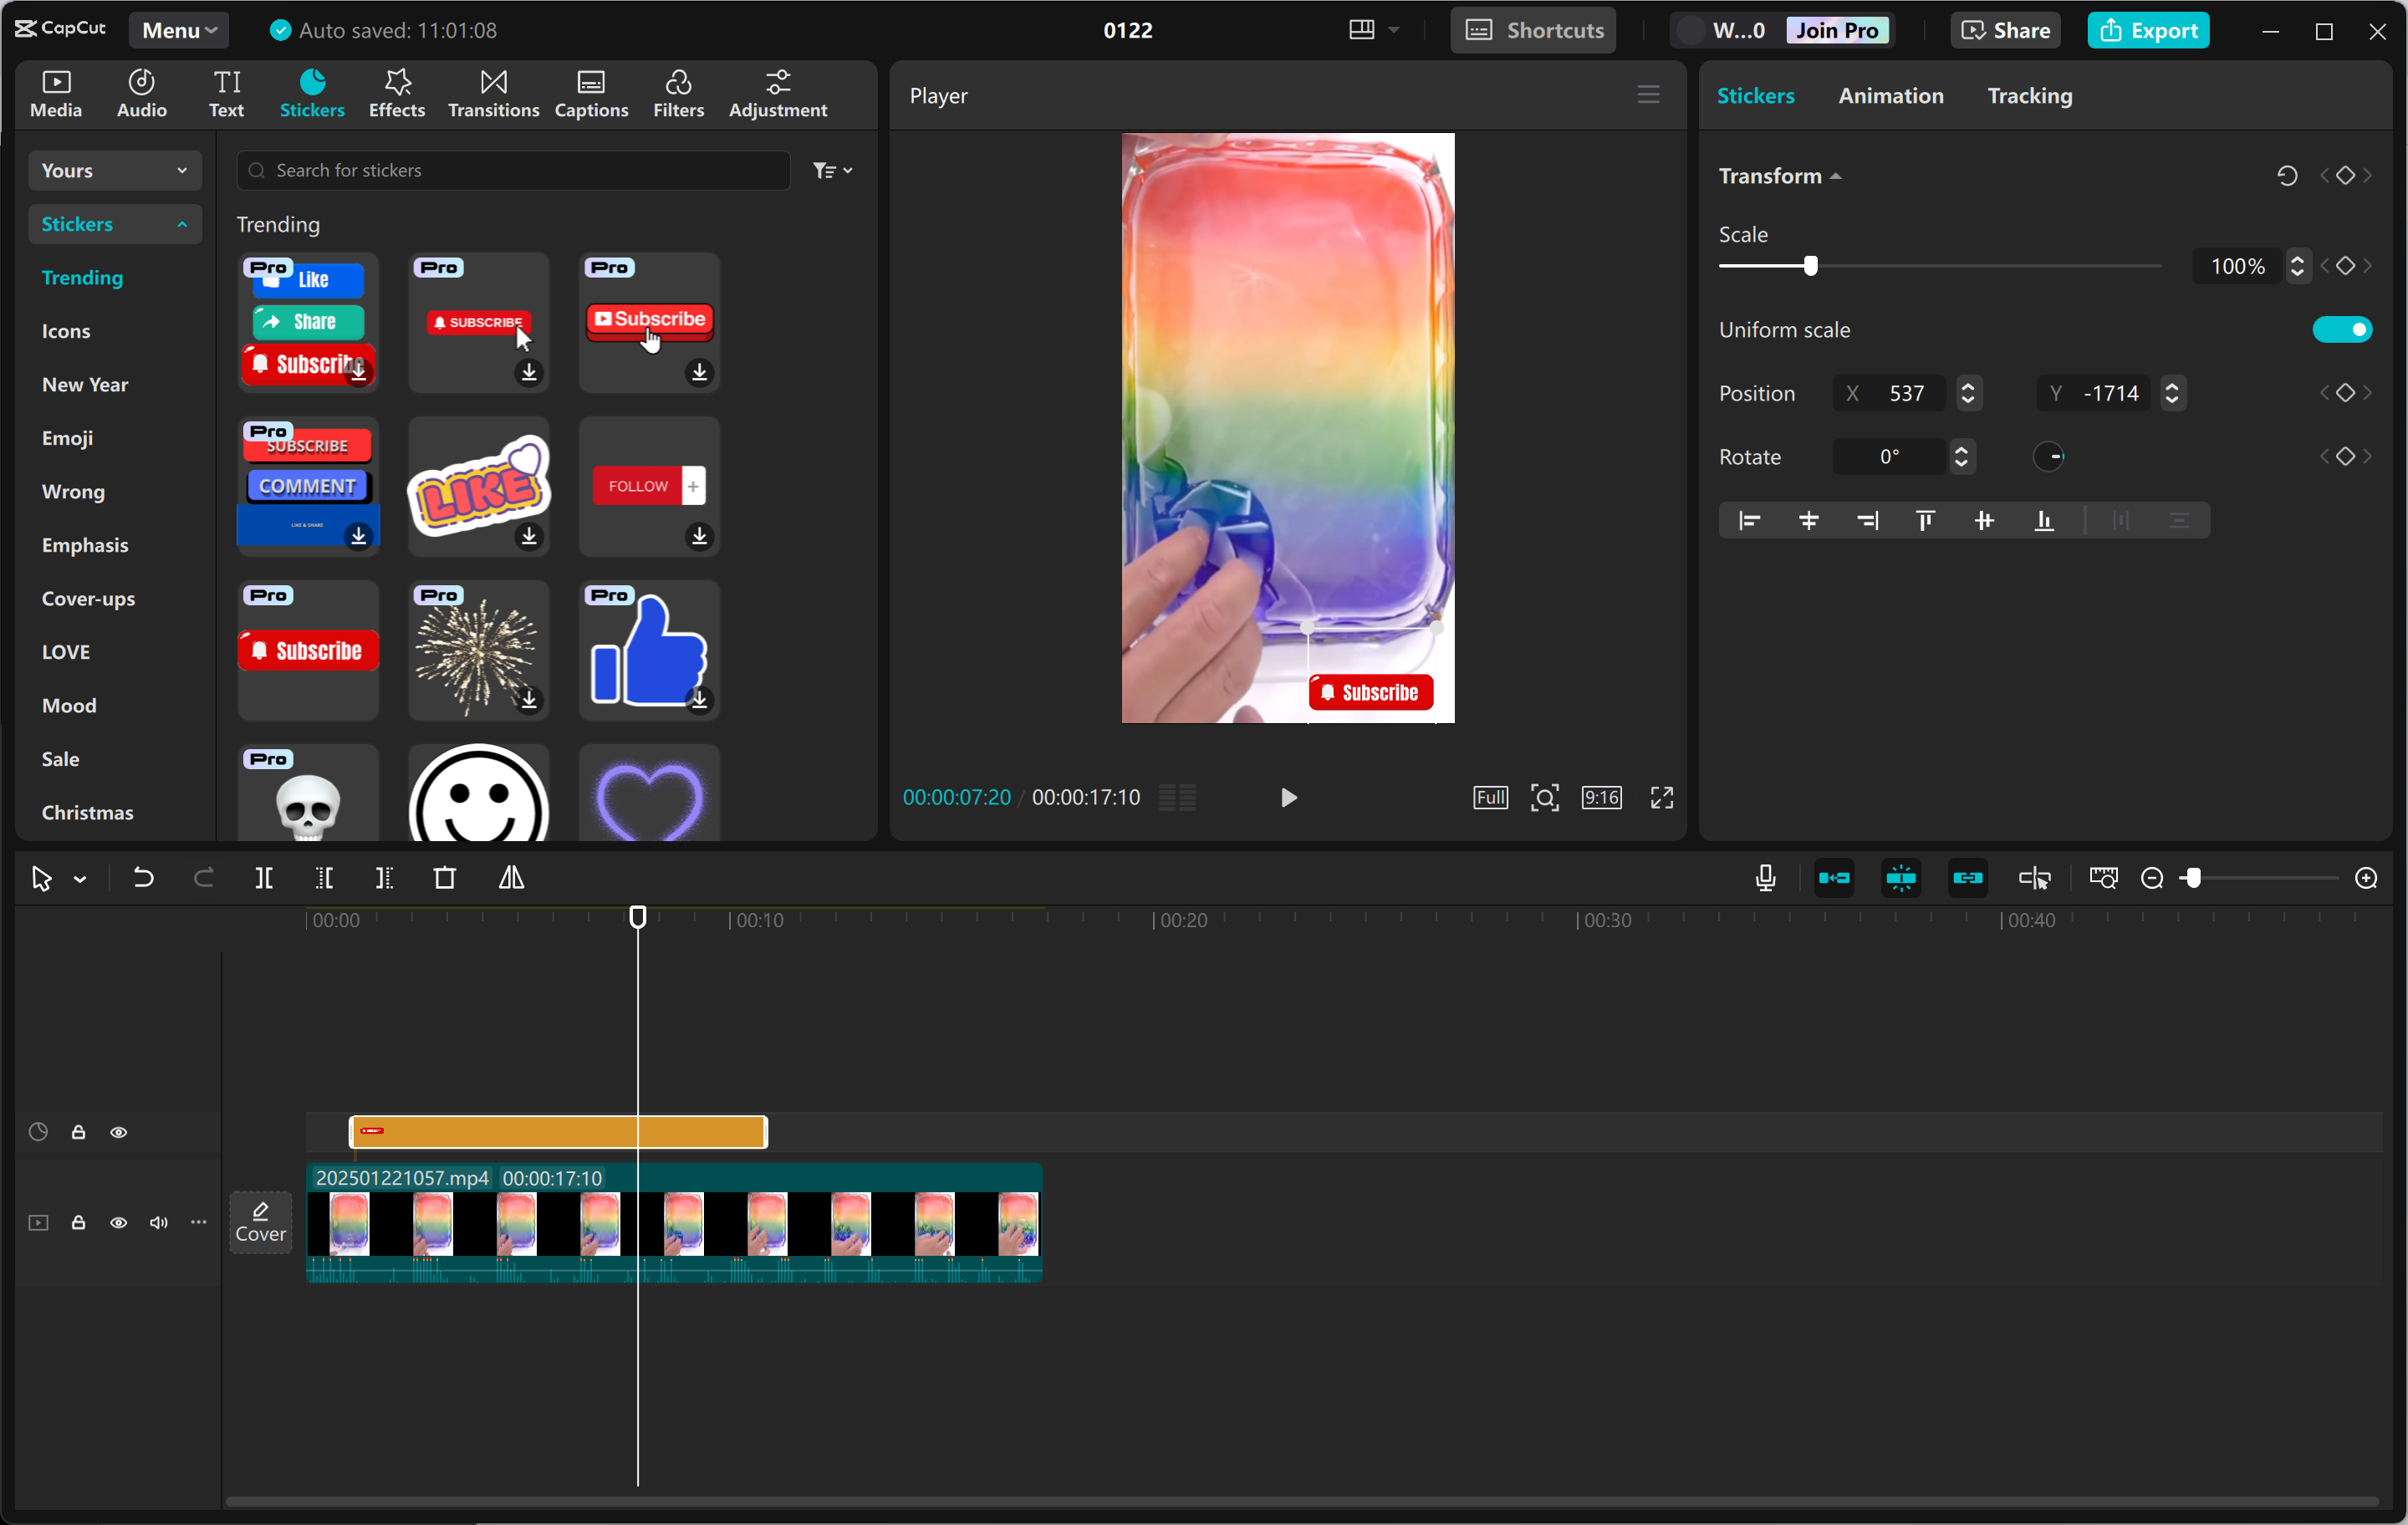The height and width of the screenshot is (1525, 2408).
Task: Open the Media panel
Action: 56,92
